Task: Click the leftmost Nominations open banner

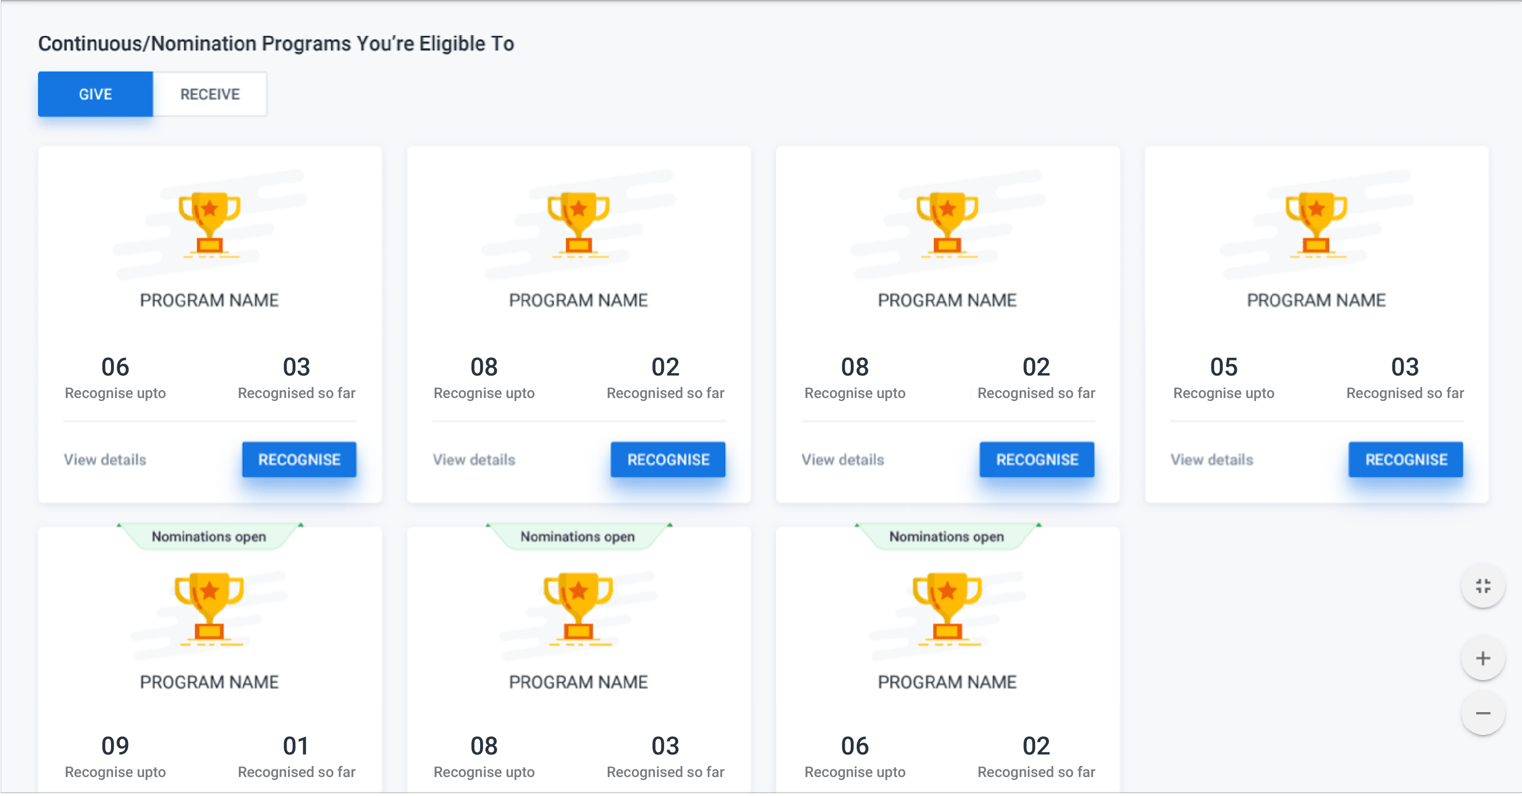Action: click(208, 536)
